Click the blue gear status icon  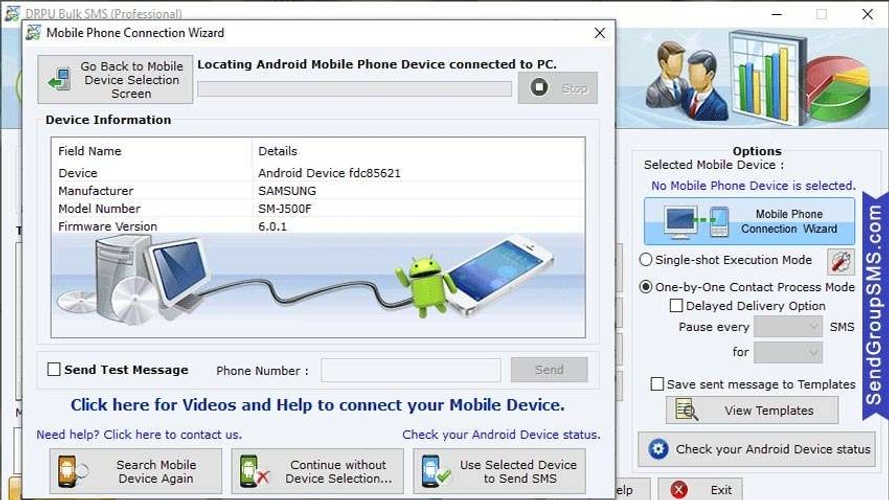click(x=658, y=449)
